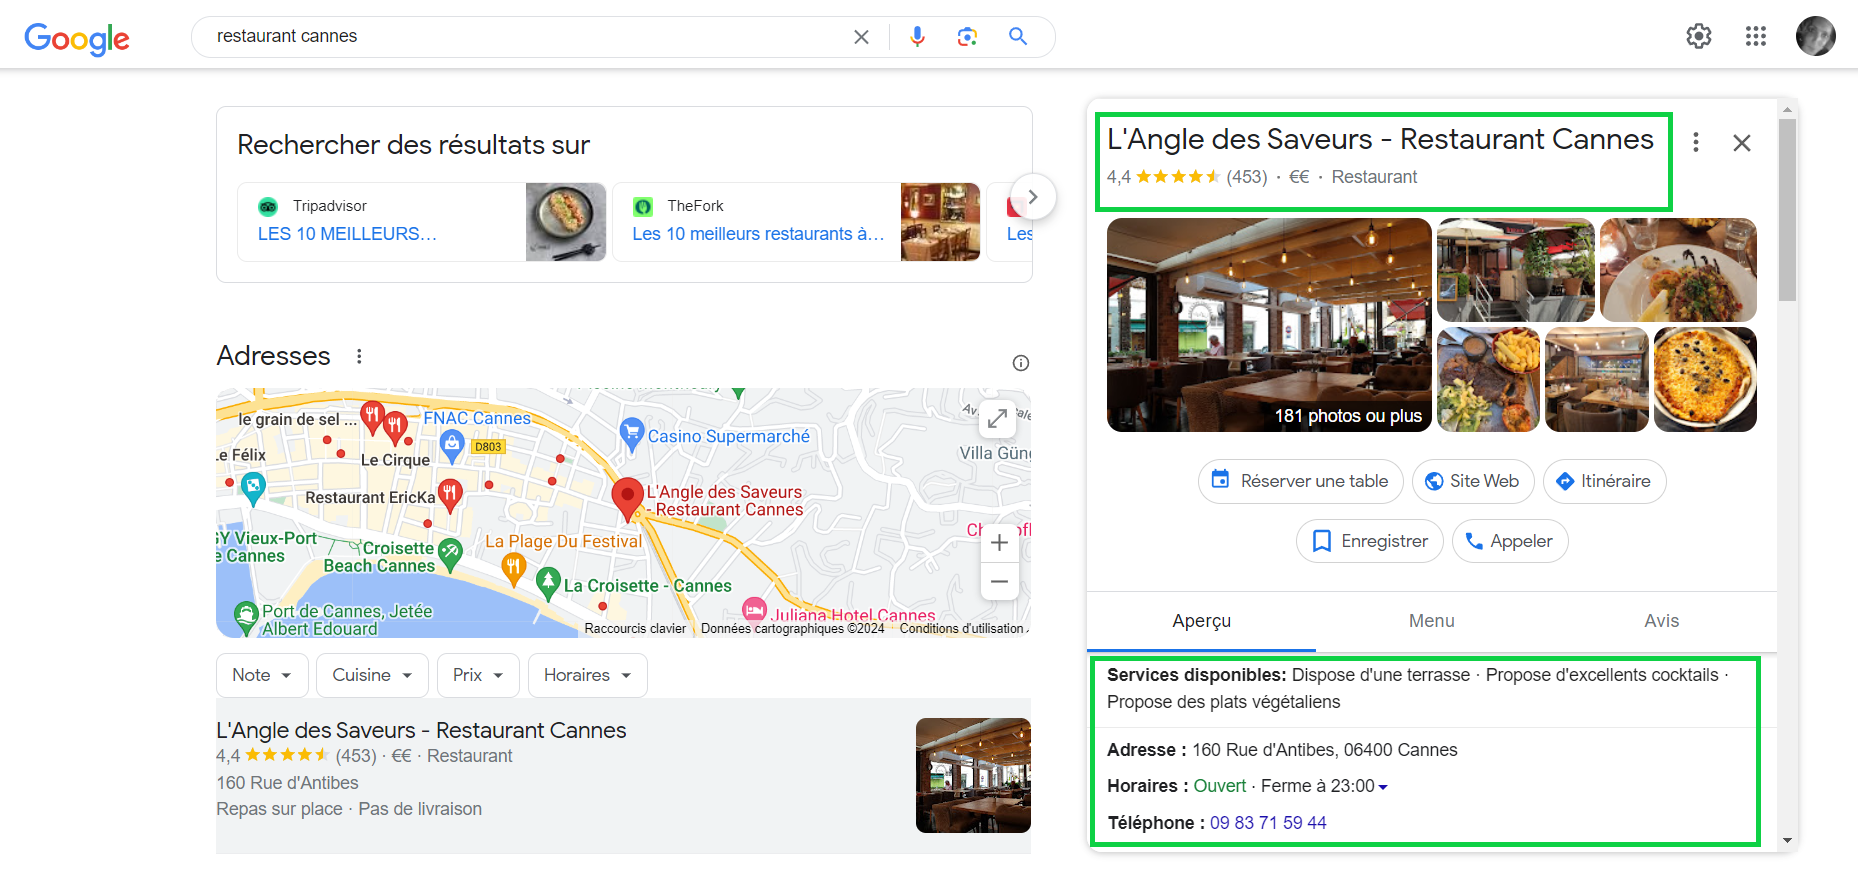Viewport: 1858px width, 869px height.
Task: Open the terrace exterior photo thumbnail
Action: [1516, 270]
